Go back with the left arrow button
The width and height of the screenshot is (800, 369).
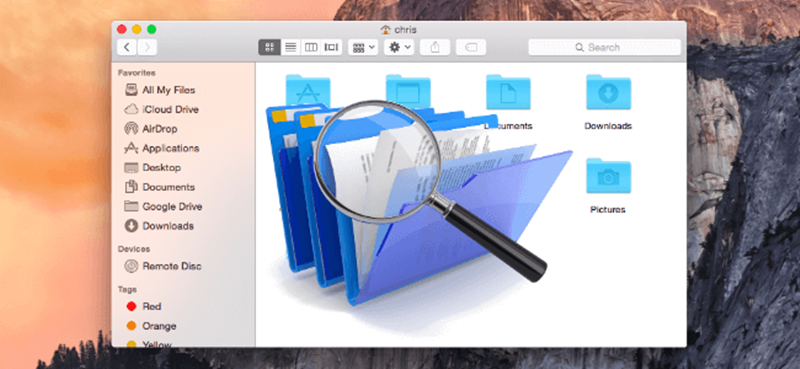(x=127, y=47)
